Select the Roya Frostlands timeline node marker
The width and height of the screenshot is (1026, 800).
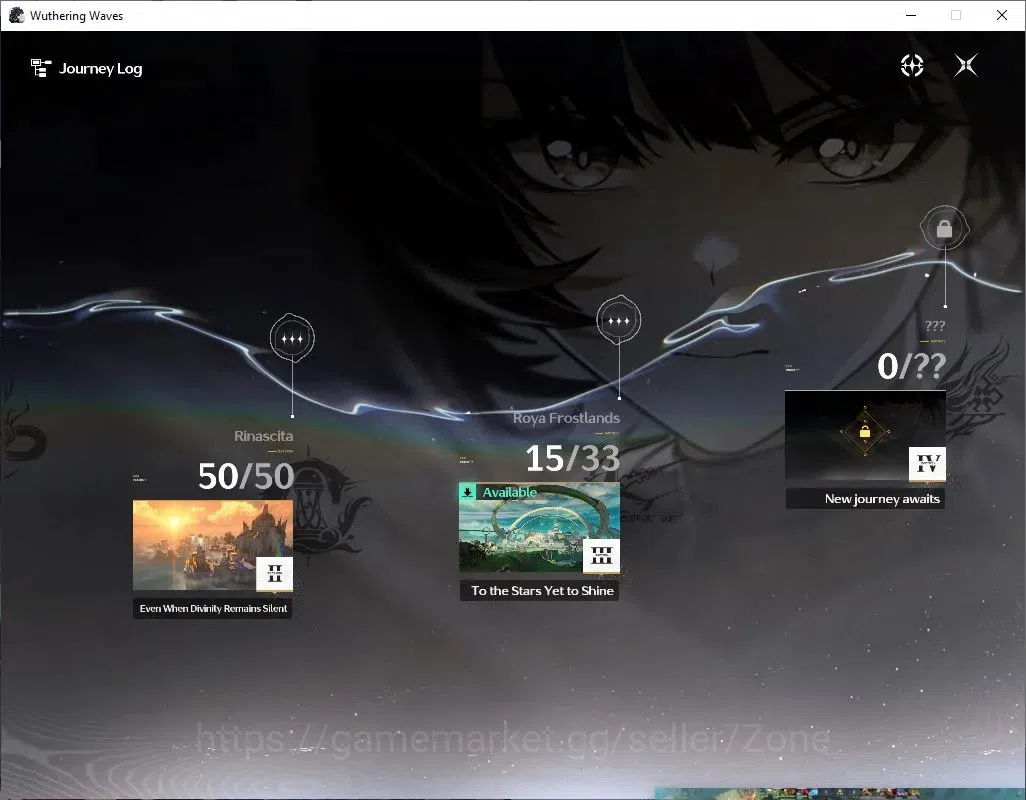pos(618,320)
